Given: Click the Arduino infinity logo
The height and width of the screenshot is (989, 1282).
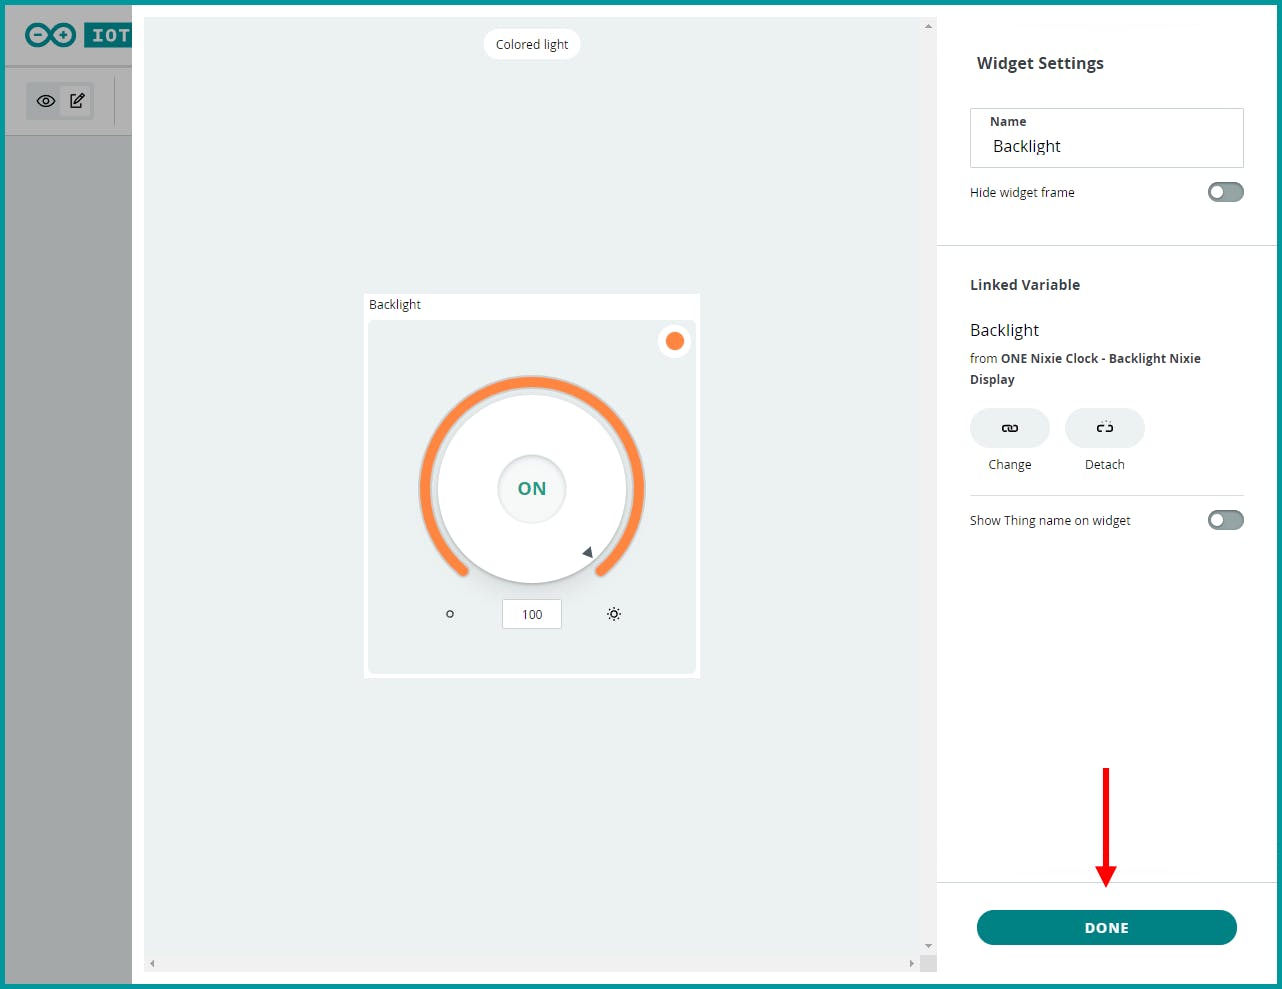Looking at the screenshot, I should tap(50, 35).
